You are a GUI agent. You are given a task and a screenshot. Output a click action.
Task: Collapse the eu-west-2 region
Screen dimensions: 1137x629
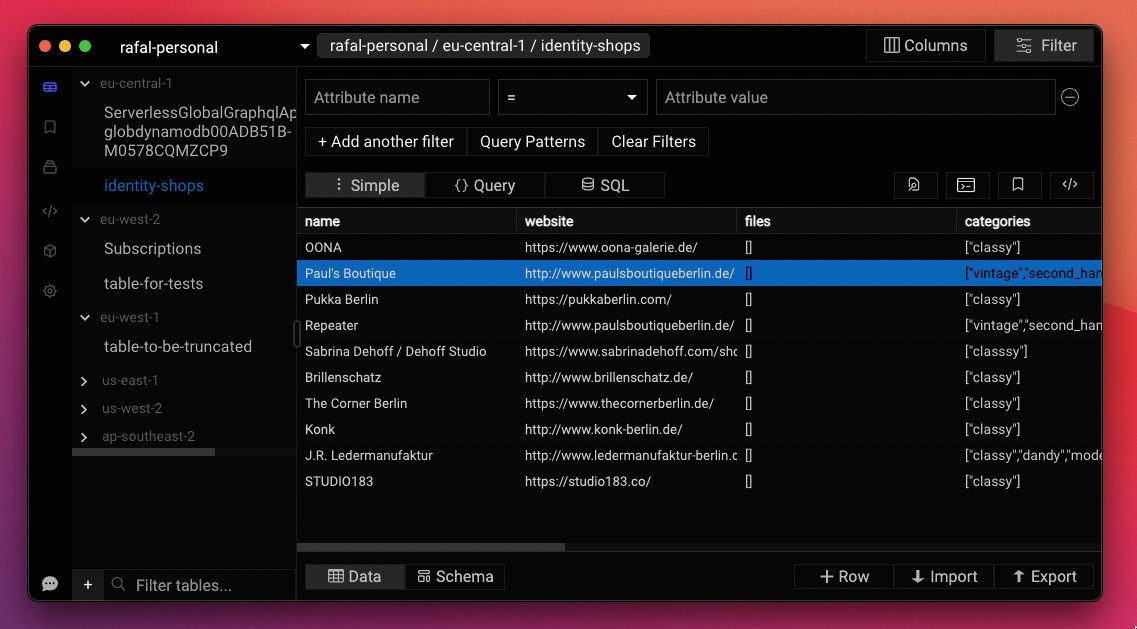point(85,219)
